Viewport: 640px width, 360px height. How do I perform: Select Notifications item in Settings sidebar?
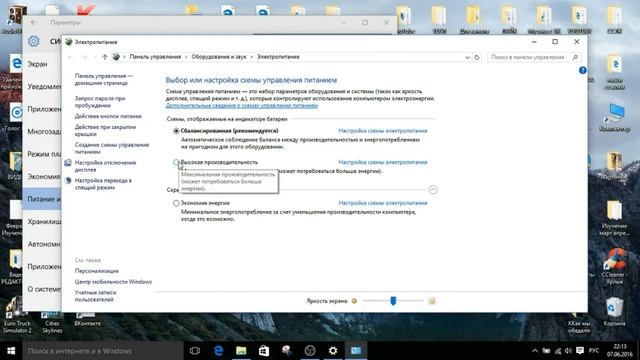coord(42,87)
